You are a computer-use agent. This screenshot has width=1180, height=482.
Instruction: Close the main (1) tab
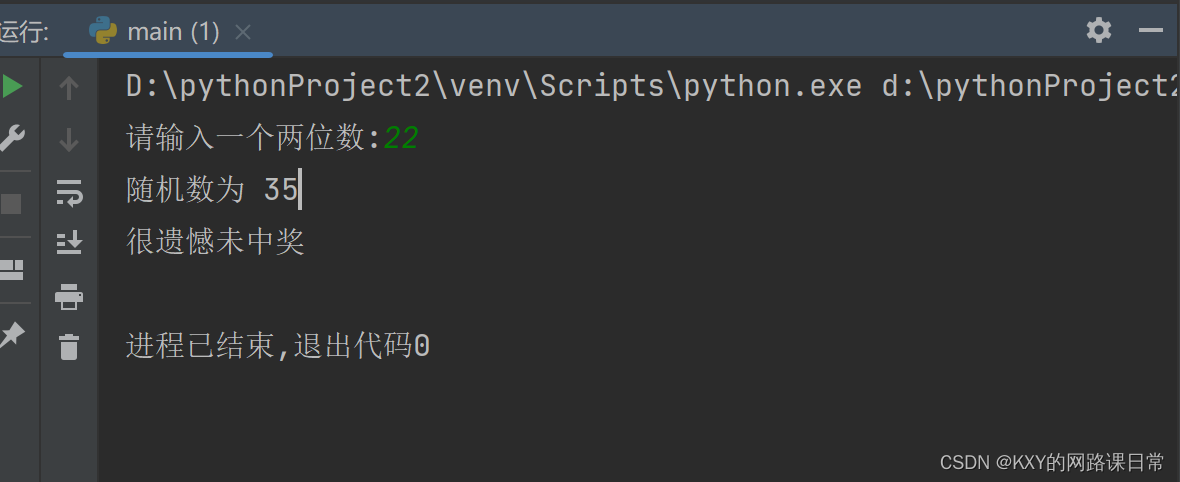click(243, 32)
